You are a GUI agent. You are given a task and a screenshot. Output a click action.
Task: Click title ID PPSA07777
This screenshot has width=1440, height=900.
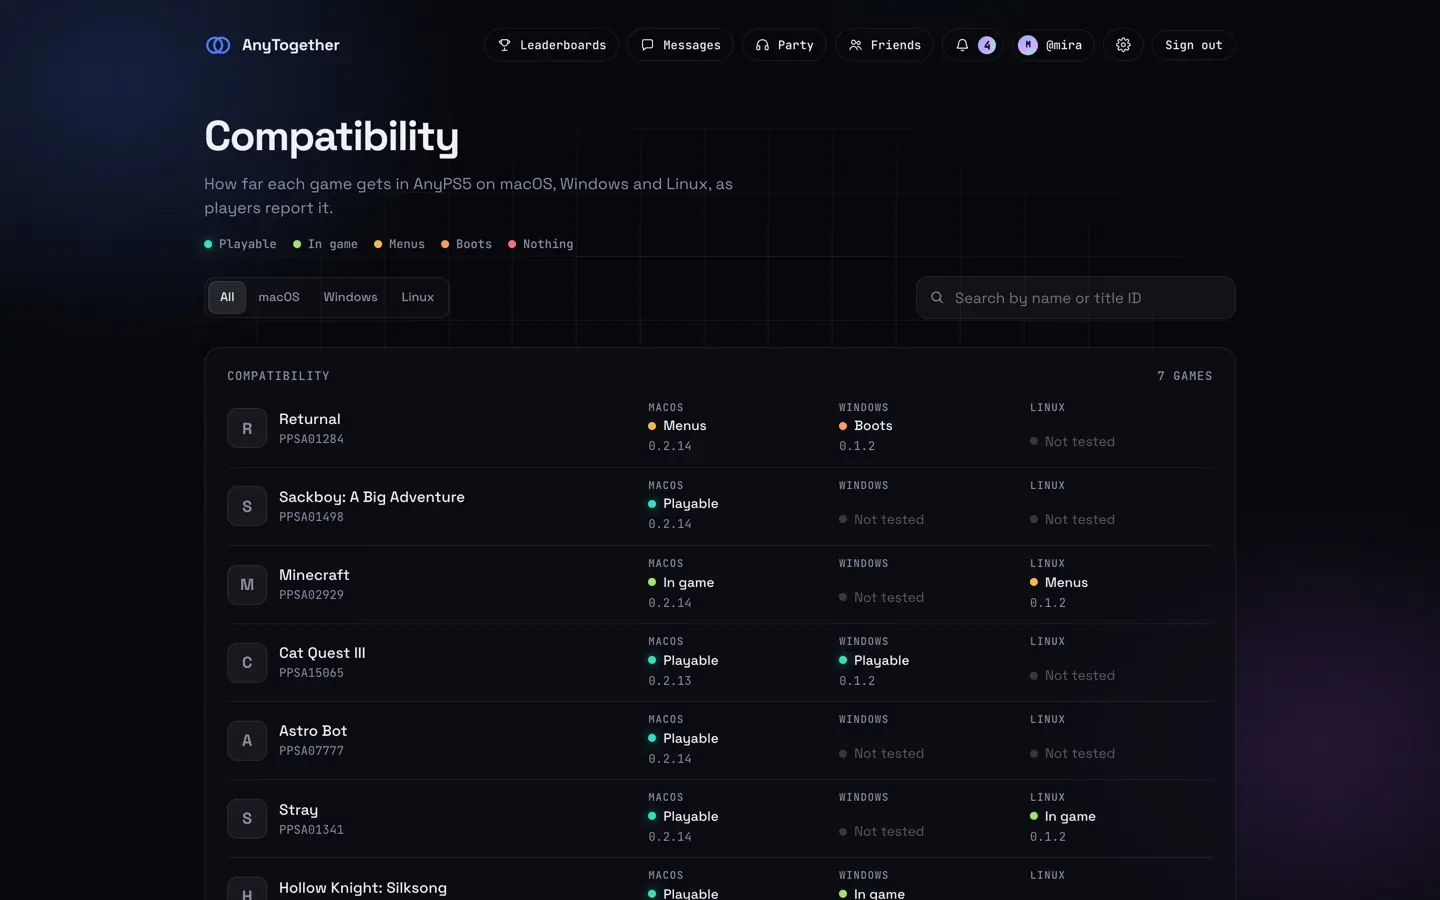311,751
